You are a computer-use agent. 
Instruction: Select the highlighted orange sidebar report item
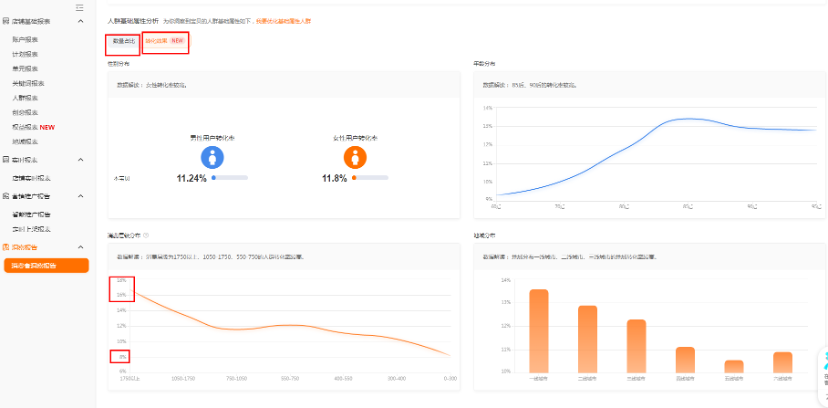click(46, 265)
